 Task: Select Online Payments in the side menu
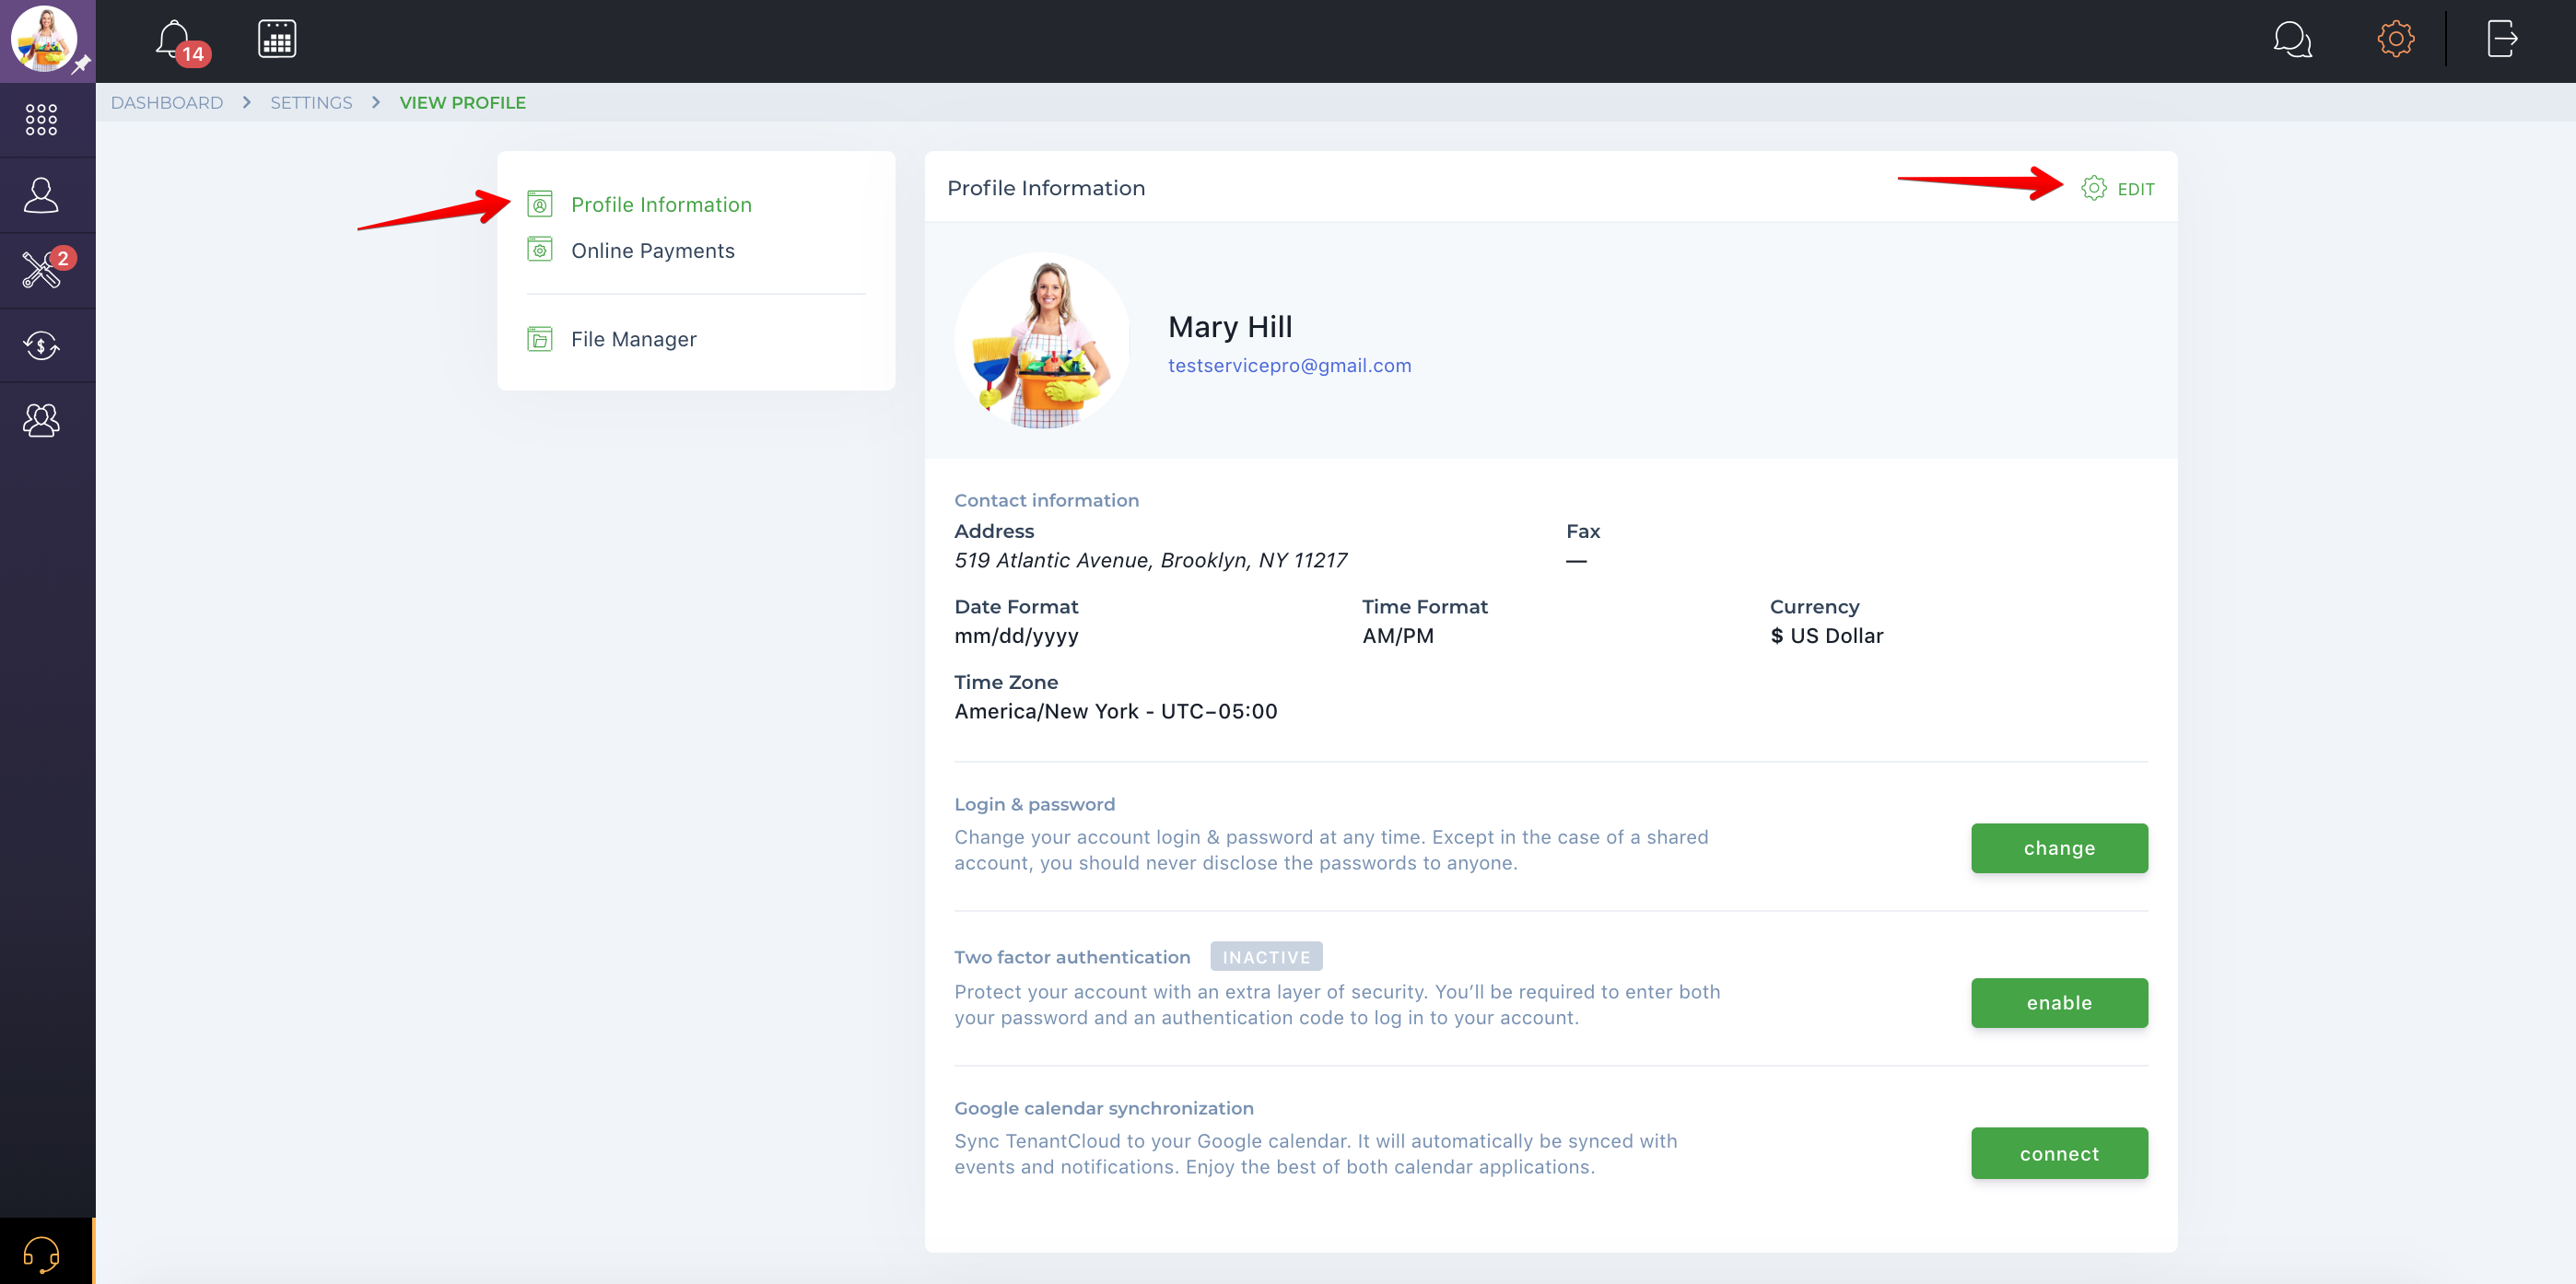tap(652, 251)
